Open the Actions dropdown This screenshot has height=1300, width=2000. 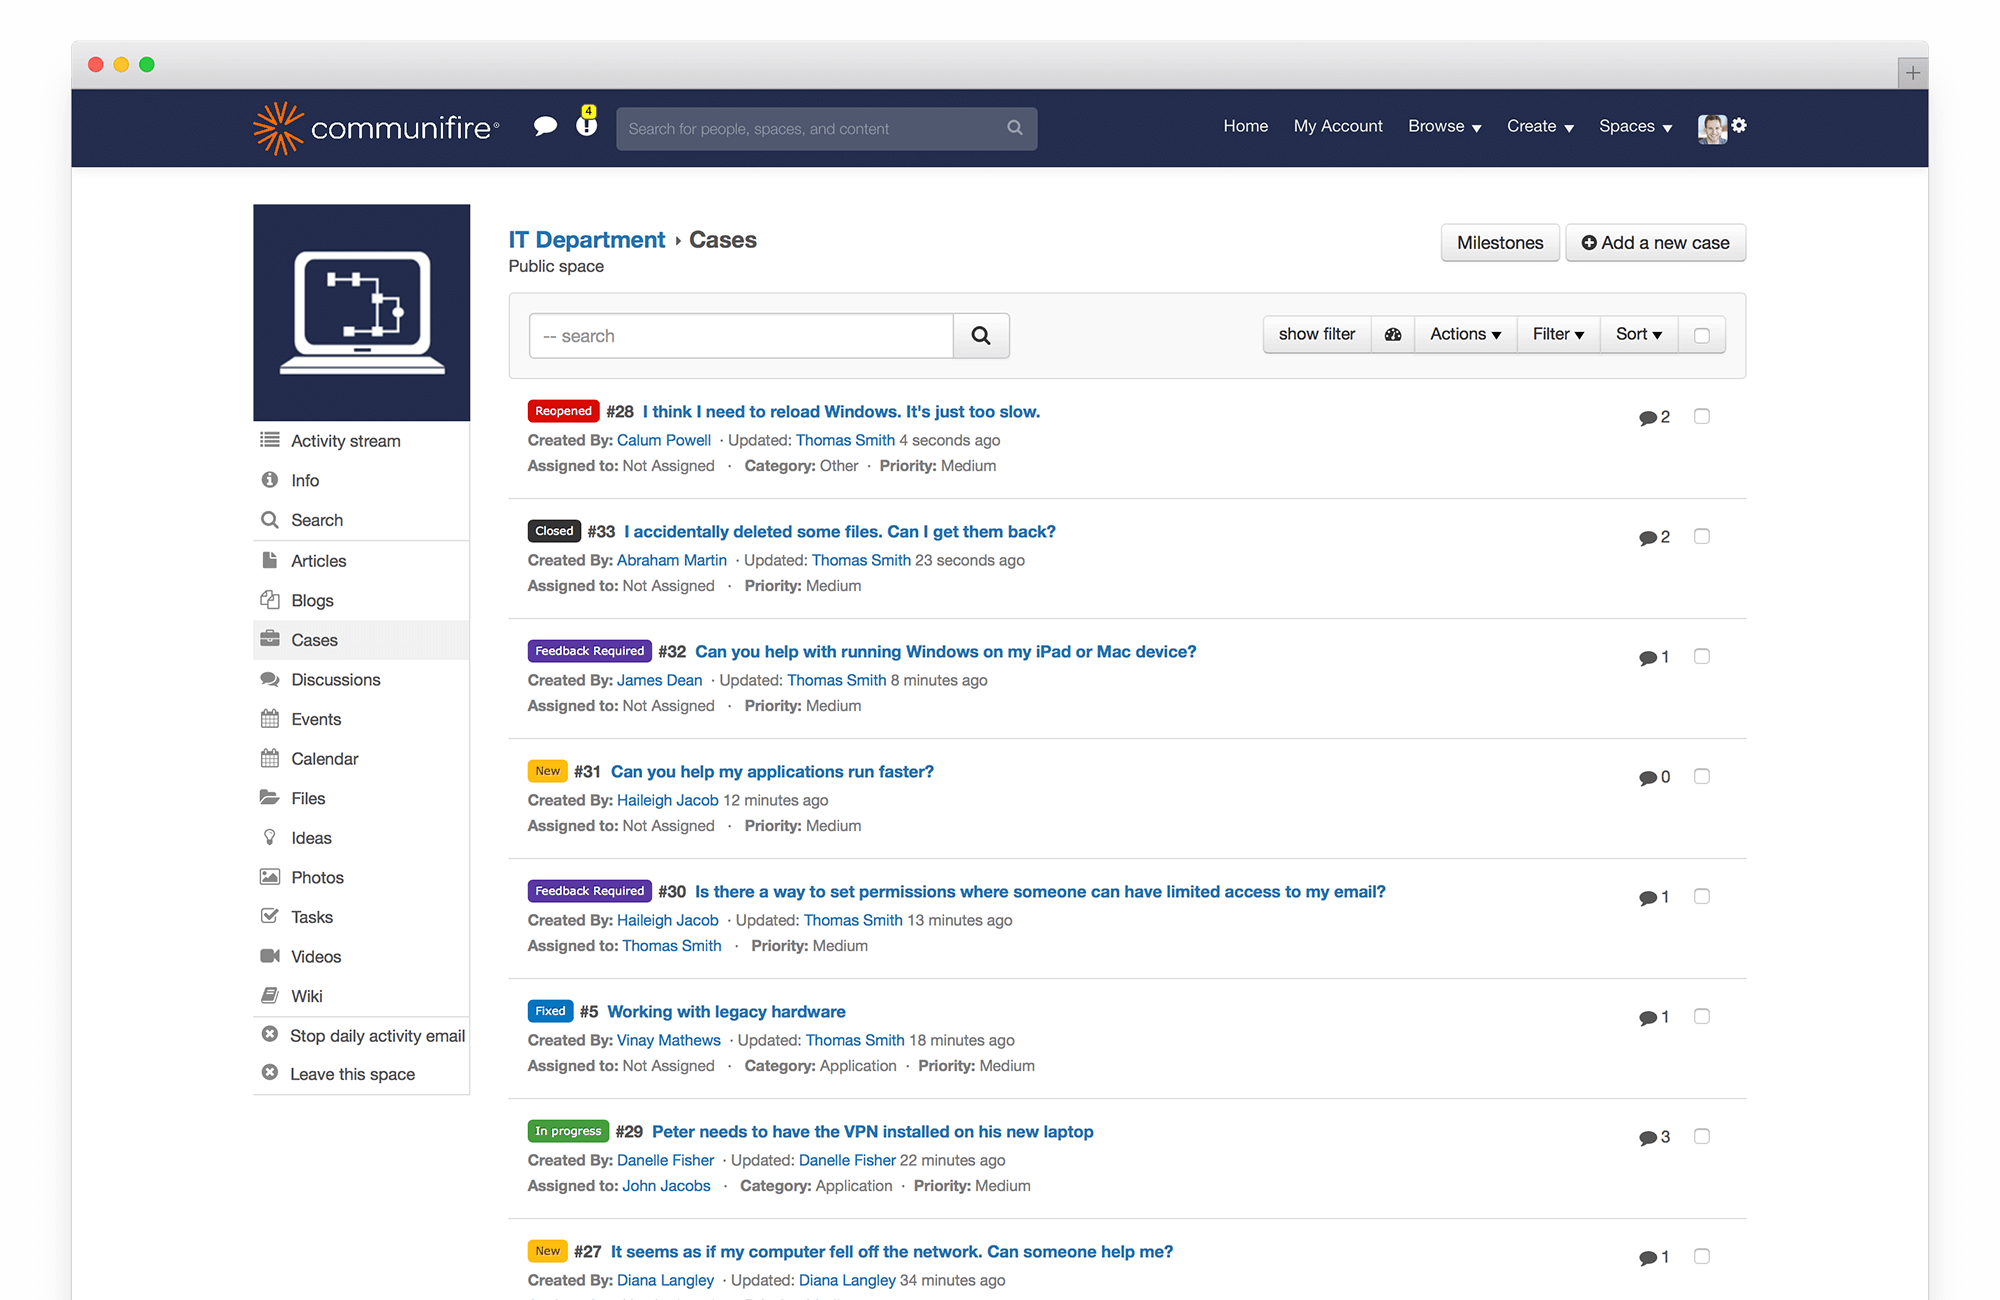(1464, 334)
